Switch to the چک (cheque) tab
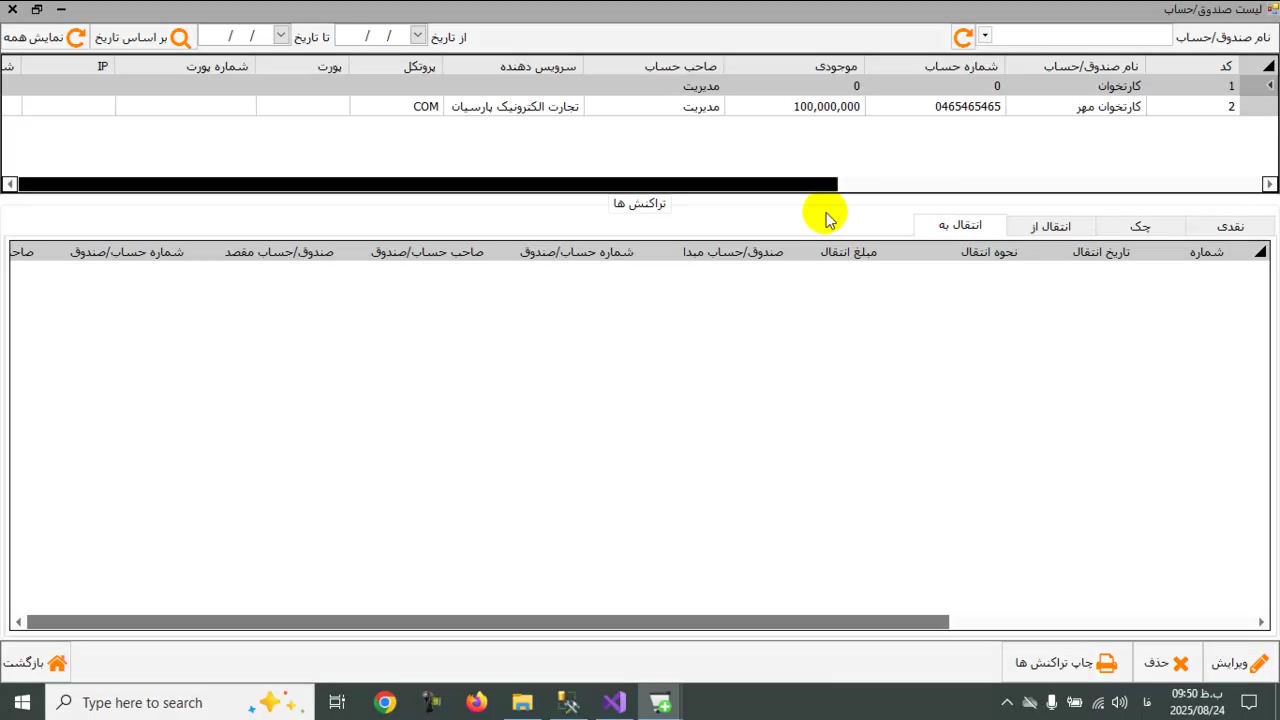The height and width of the screenshot is (720, 1280). pyautogui.click(x=1140, y=226)
